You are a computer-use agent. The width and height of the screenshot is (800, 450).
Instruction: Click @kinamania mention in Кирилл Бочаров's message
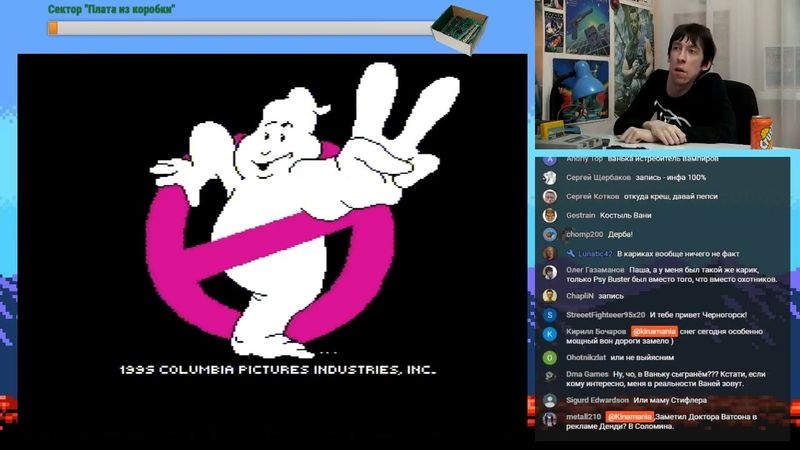coord(654,331)
